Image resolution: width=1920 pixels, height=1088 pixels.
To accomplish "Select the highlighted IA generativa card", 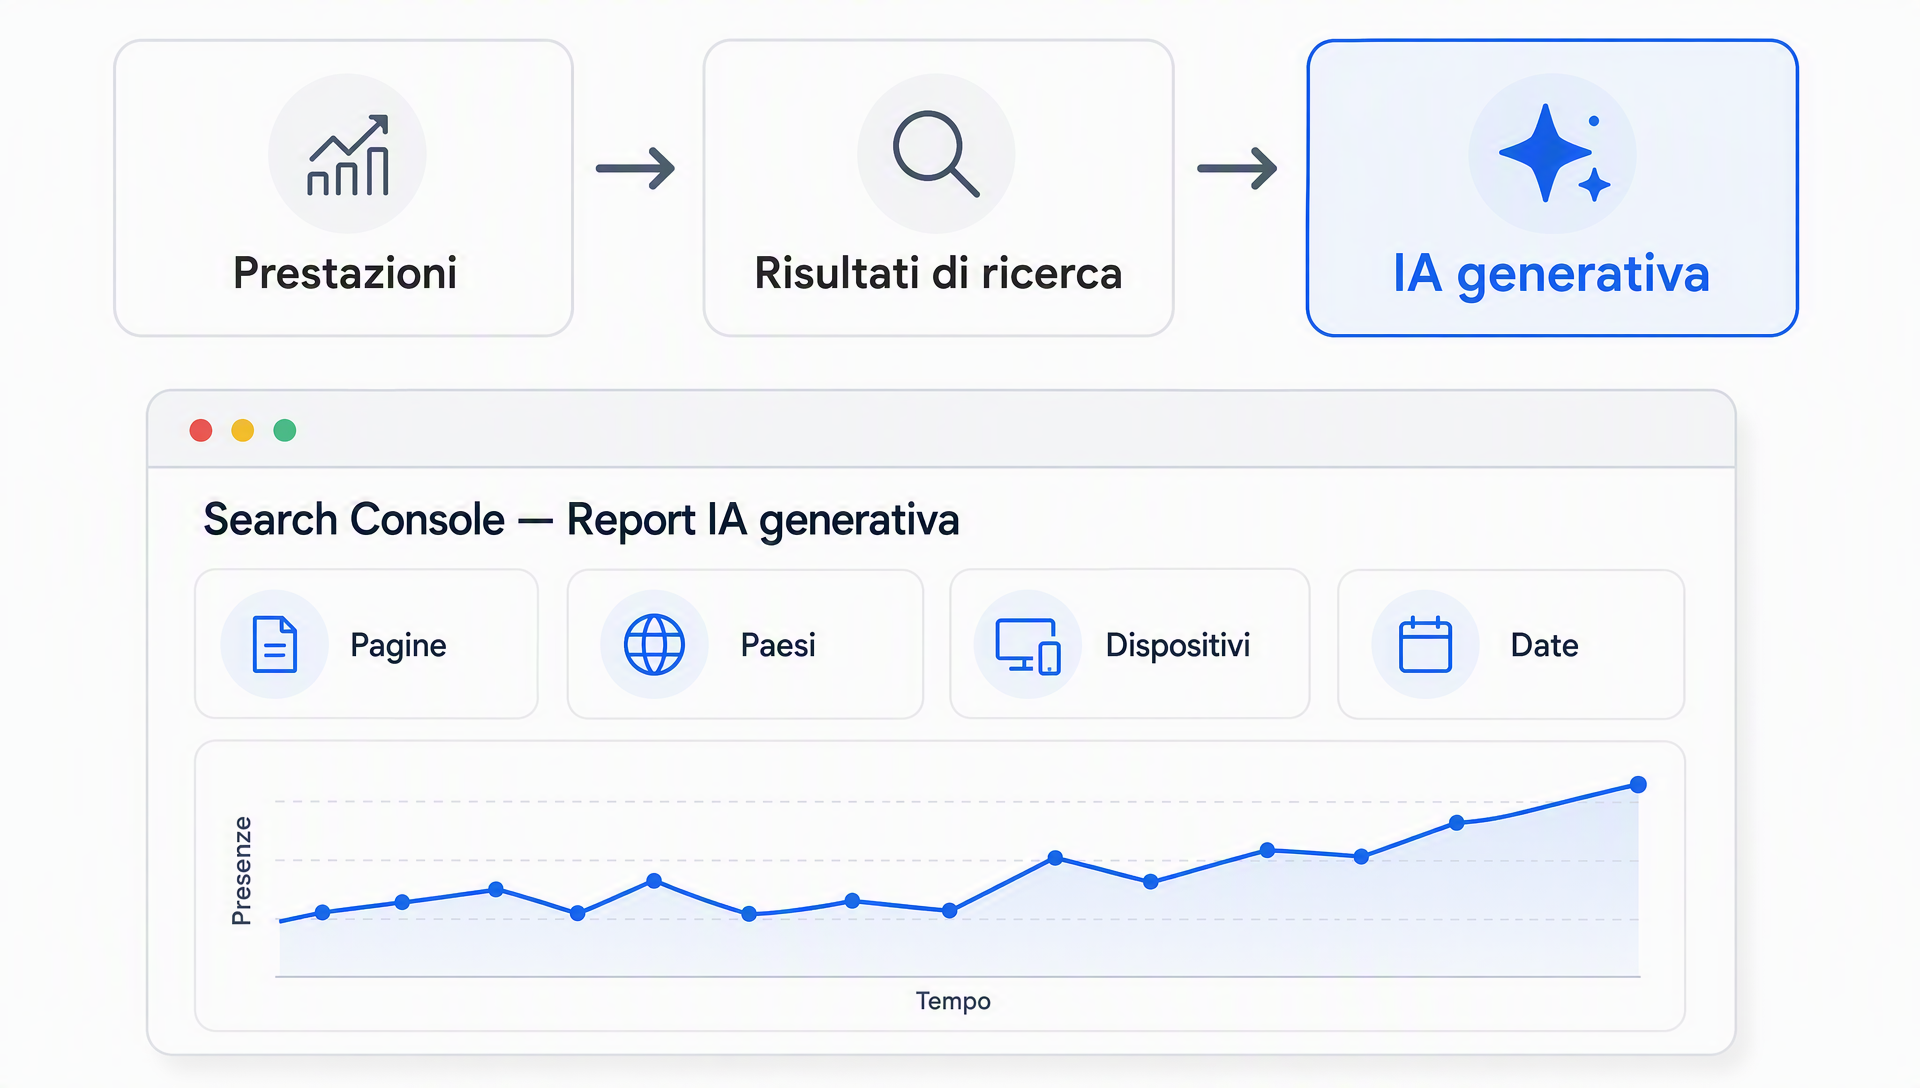I will coord(1552,188).
